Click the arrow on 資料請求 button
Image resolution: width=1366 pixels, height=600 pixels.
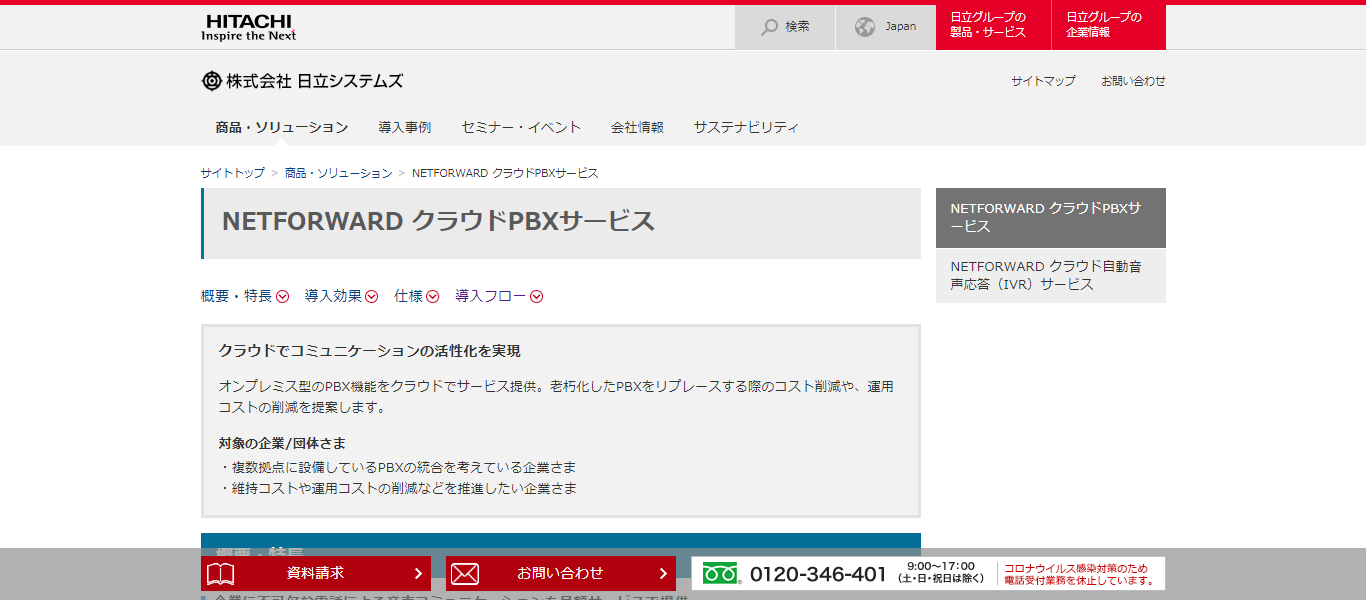pos(418,574)
